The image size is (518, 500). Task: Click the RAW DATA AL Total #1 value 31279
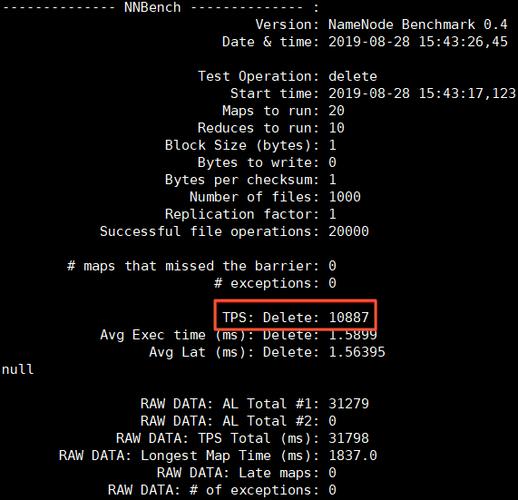pos(349,404)
